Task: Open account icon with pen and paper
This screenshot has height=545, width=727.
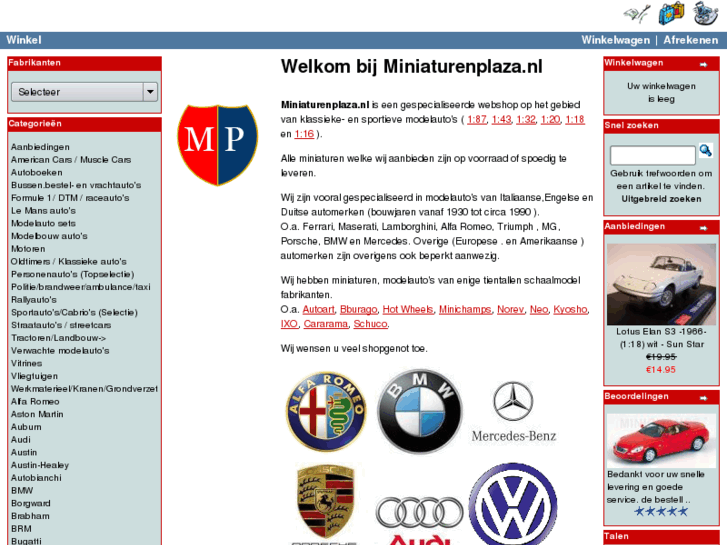Action: [x=637, y=13]
